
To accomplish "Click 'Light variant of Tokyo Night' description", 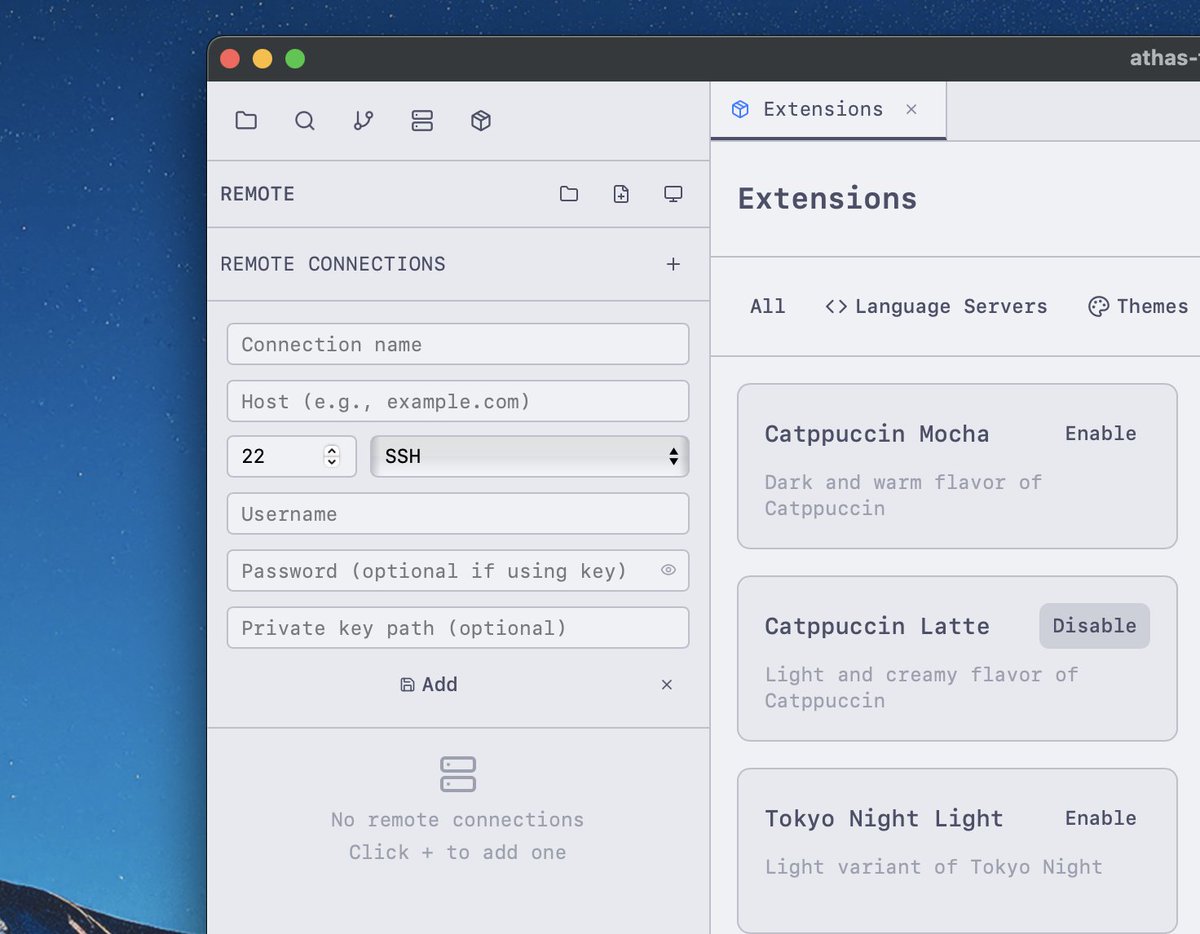I will coord(934,867).
